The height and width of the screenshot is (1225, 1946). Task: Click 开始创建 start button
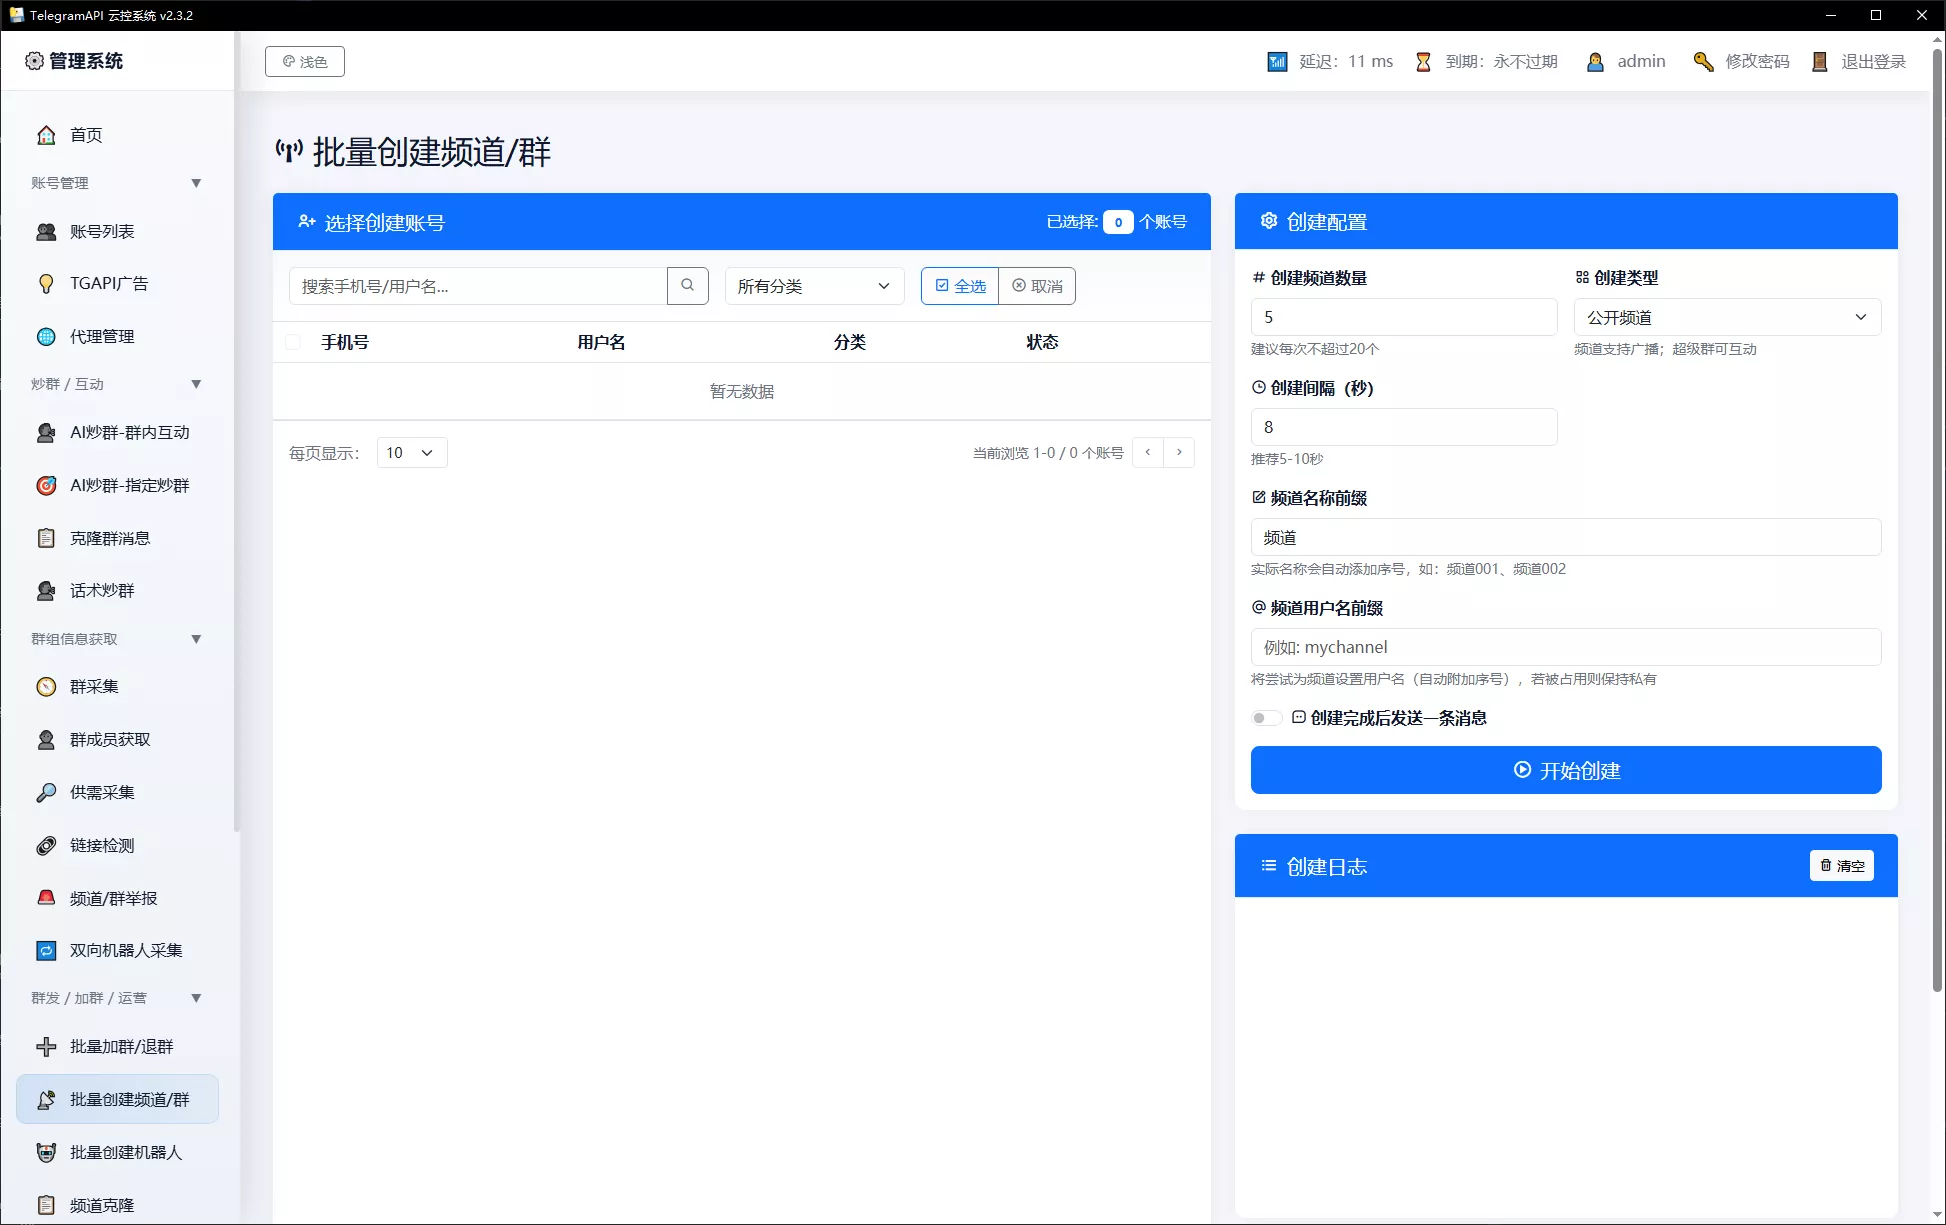[1566, 770]
